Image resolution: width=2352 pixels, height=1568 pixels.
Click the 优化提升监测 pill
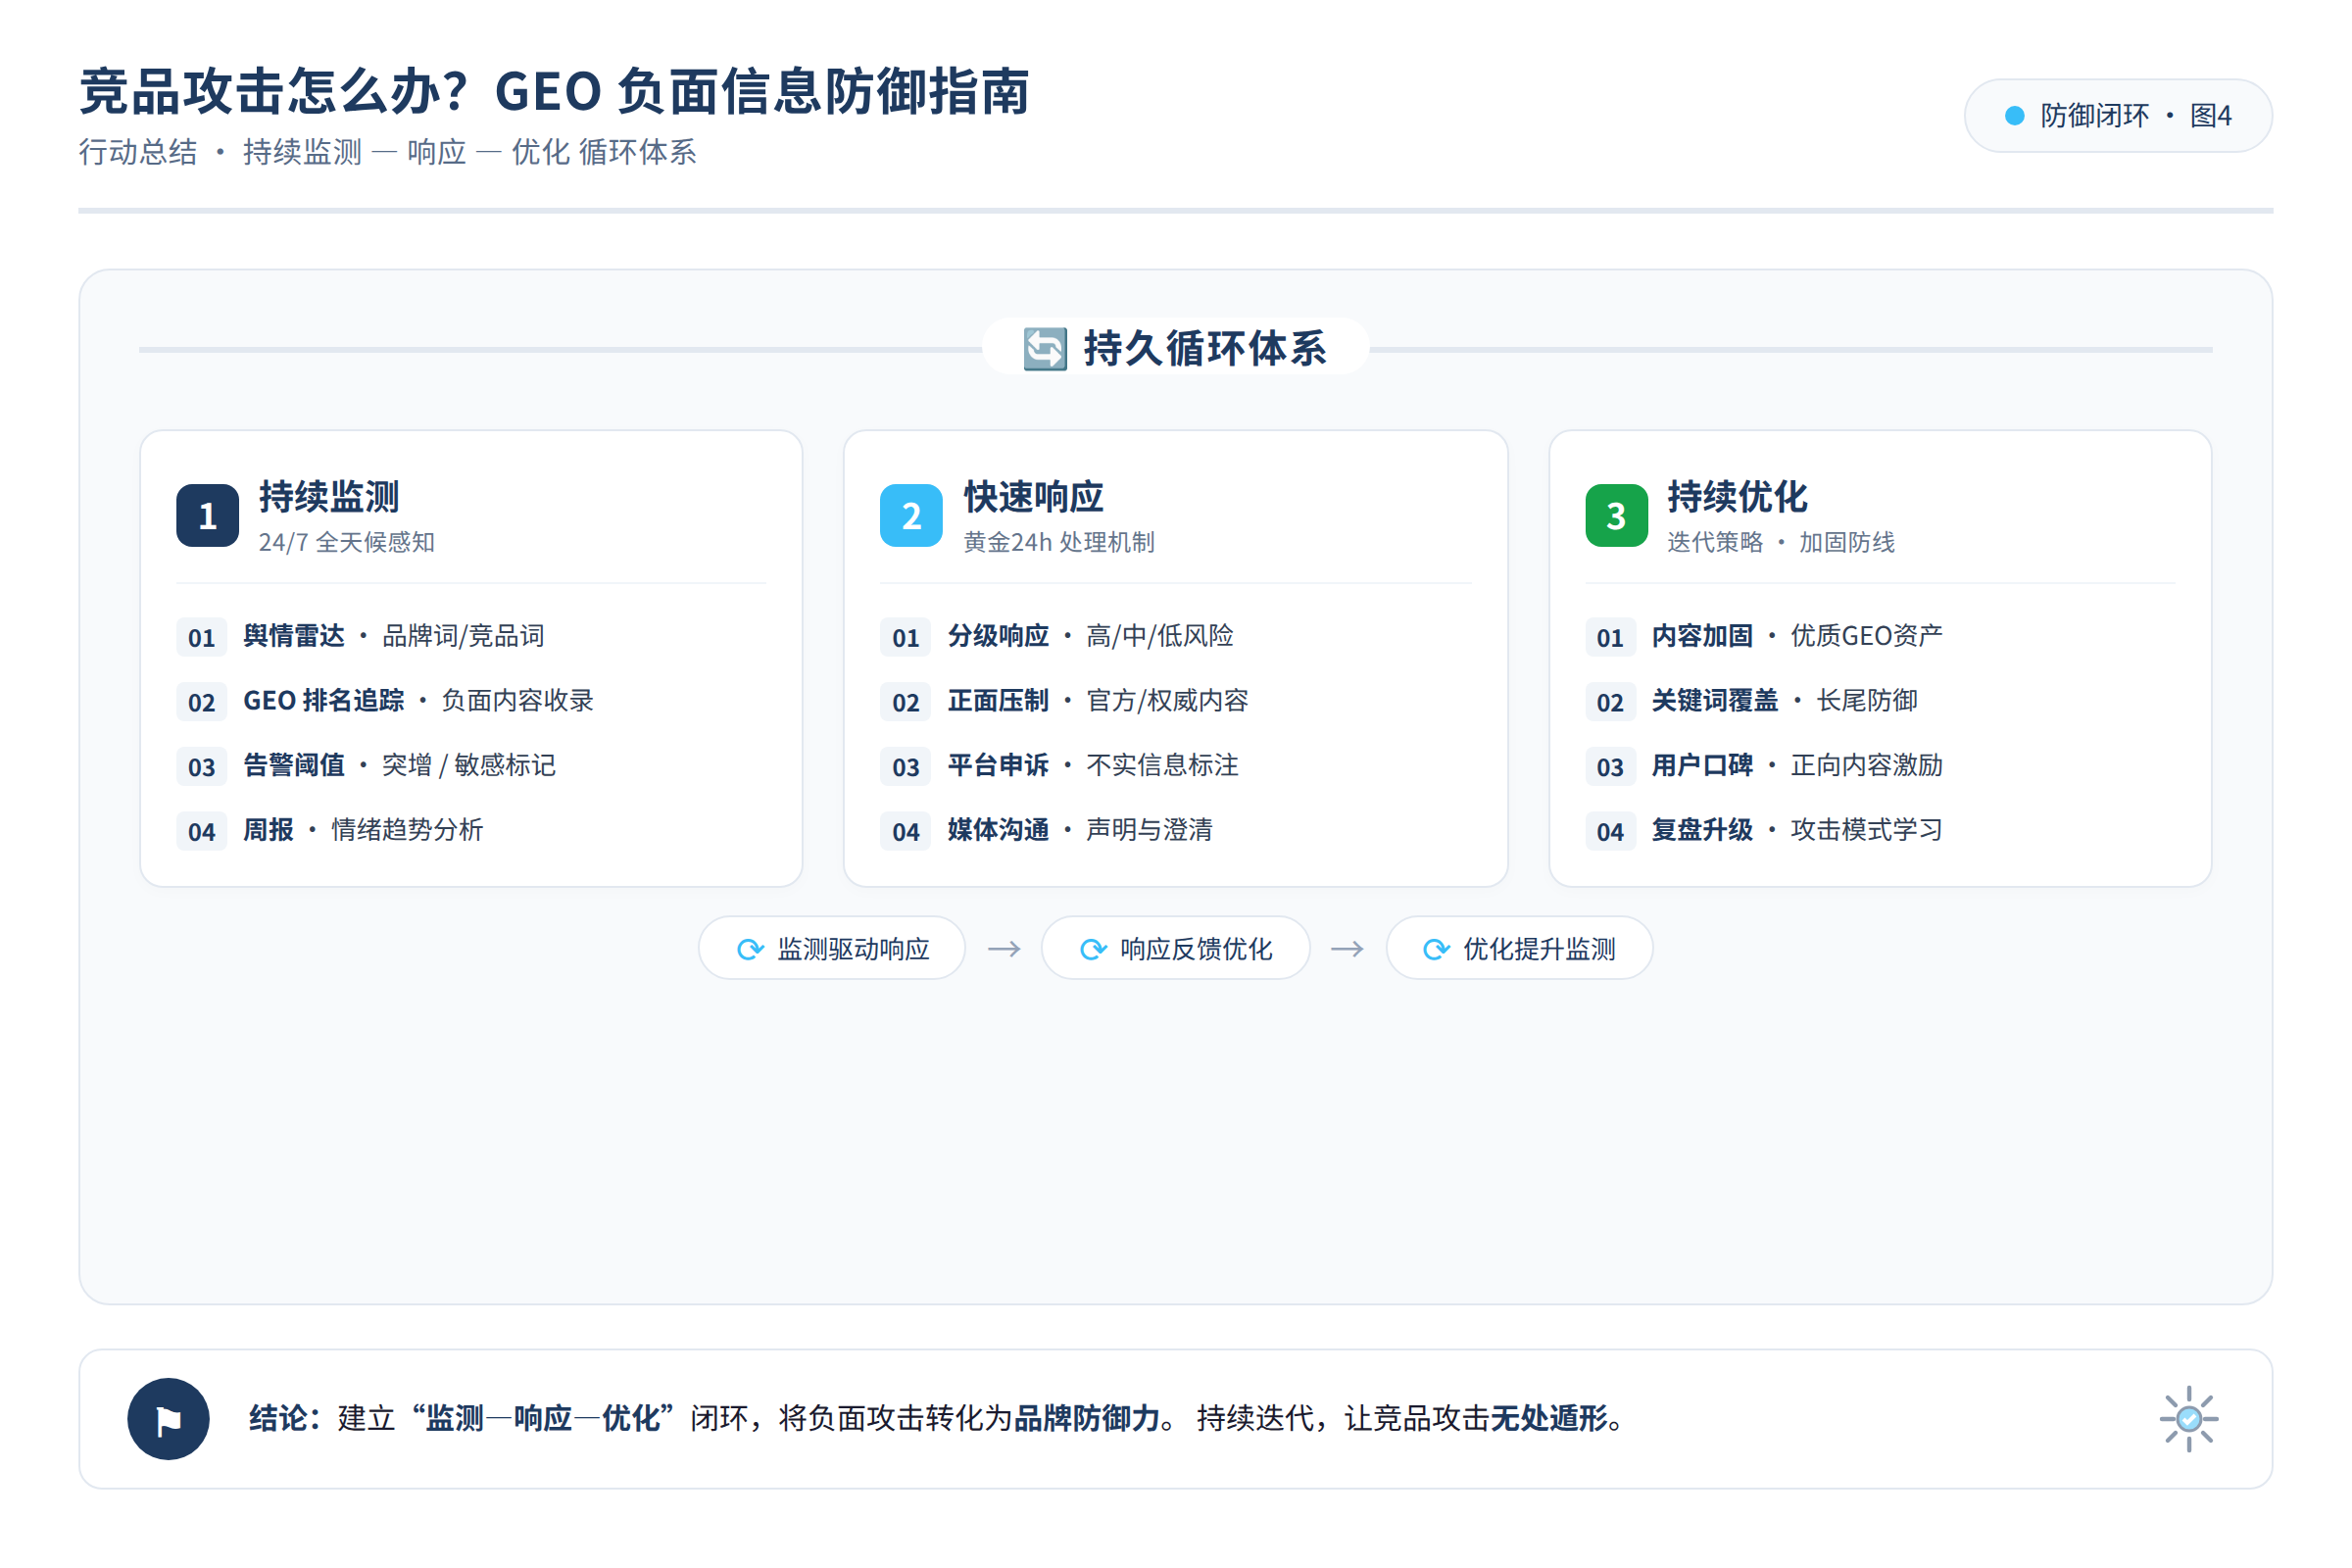(1519, 948)
